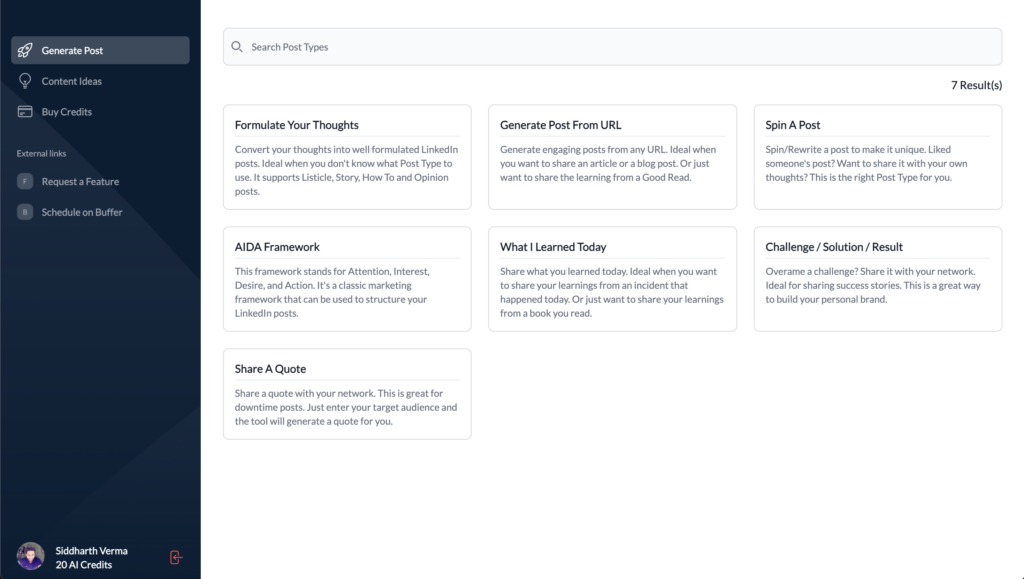The image size is (1024, 579).
Task: Open the Schedule on Buffer link
Action: click(x=82, y=212)
